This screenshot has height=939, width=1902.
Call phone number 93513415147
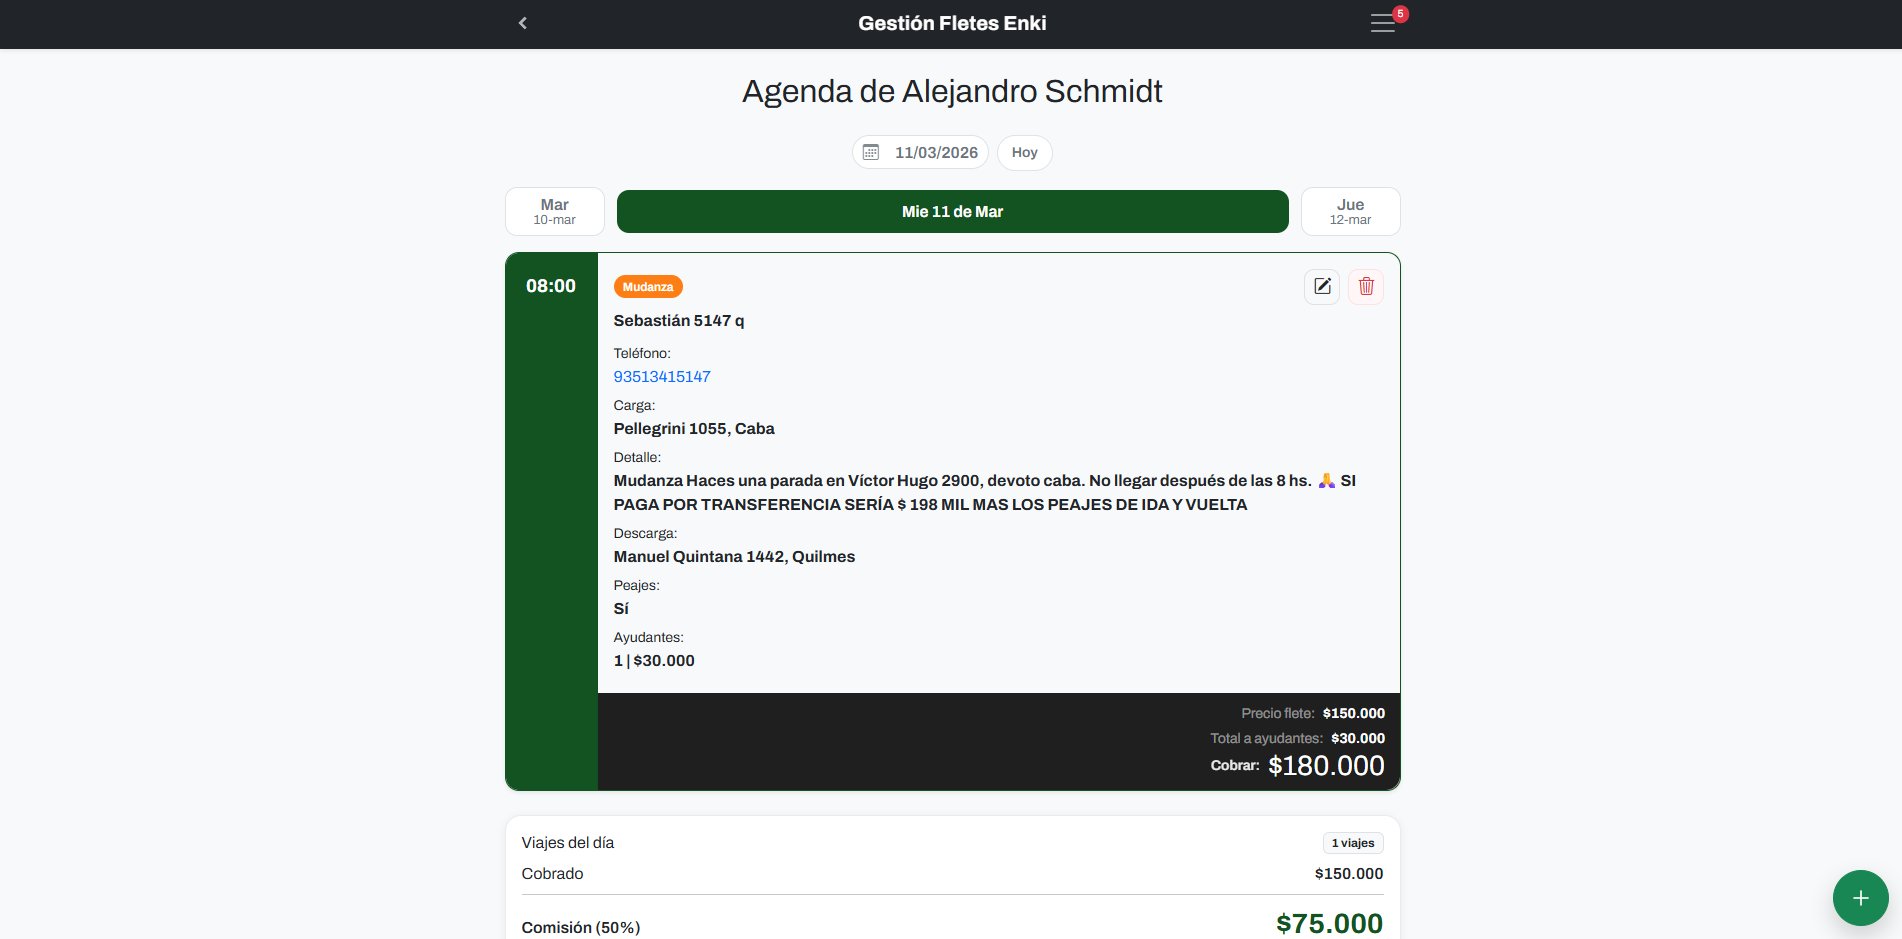point(662,377)
